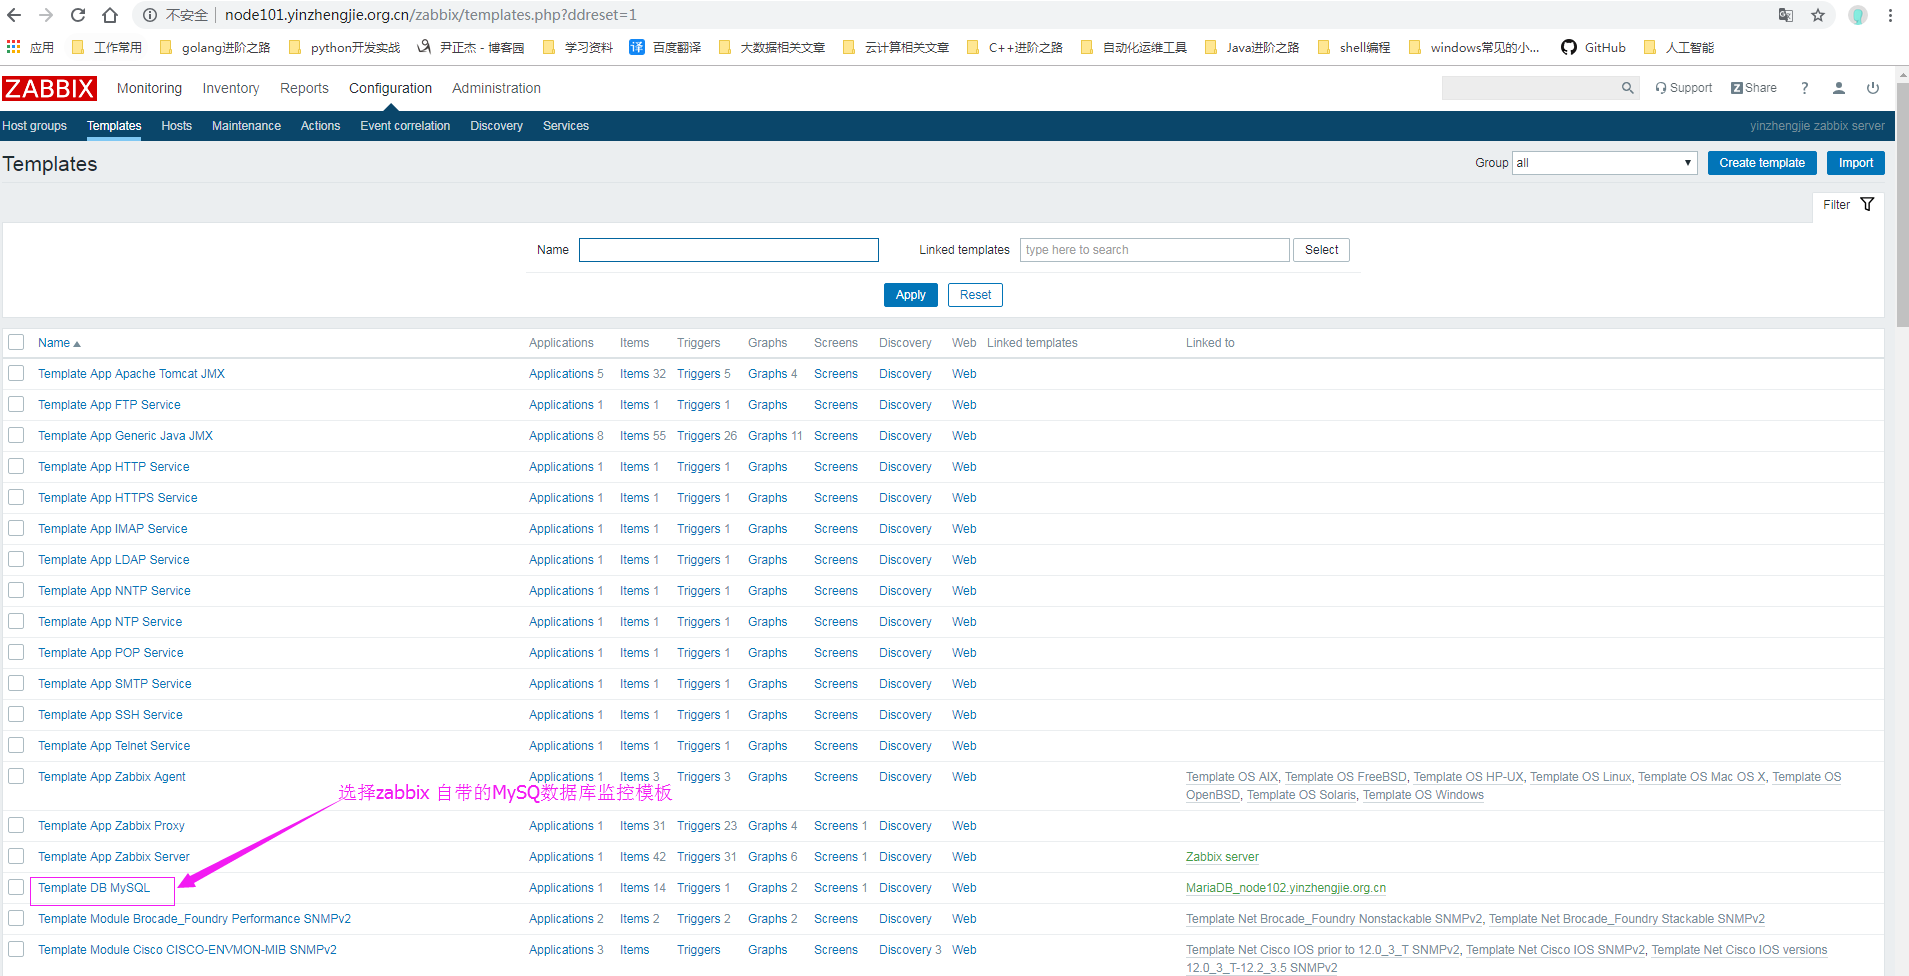Check Template App Zabbix Agent row
The image size is (1909, 976).
coord(16,776)
